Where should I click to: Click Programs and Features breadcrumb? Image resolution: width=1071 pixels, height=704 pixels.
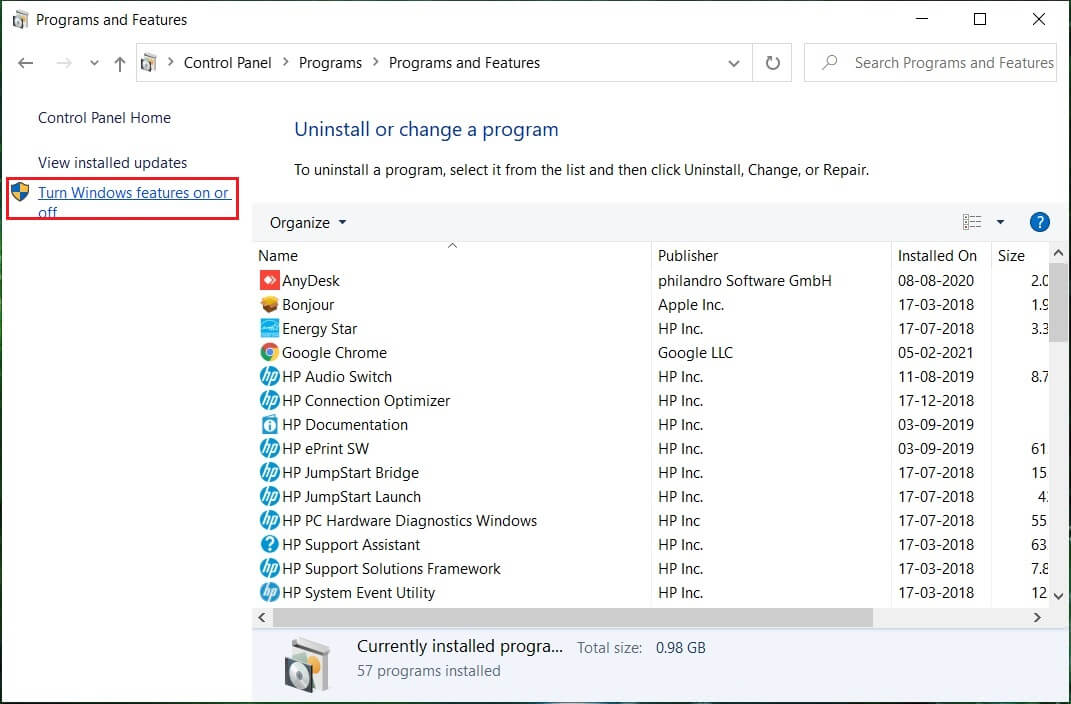[x=464, y=63]
